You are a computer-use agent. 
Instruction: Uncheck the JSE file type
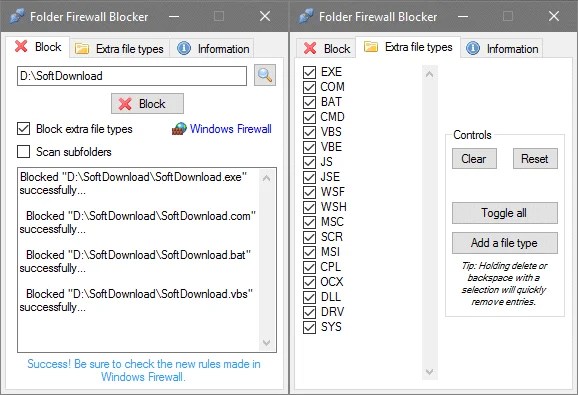309,177
